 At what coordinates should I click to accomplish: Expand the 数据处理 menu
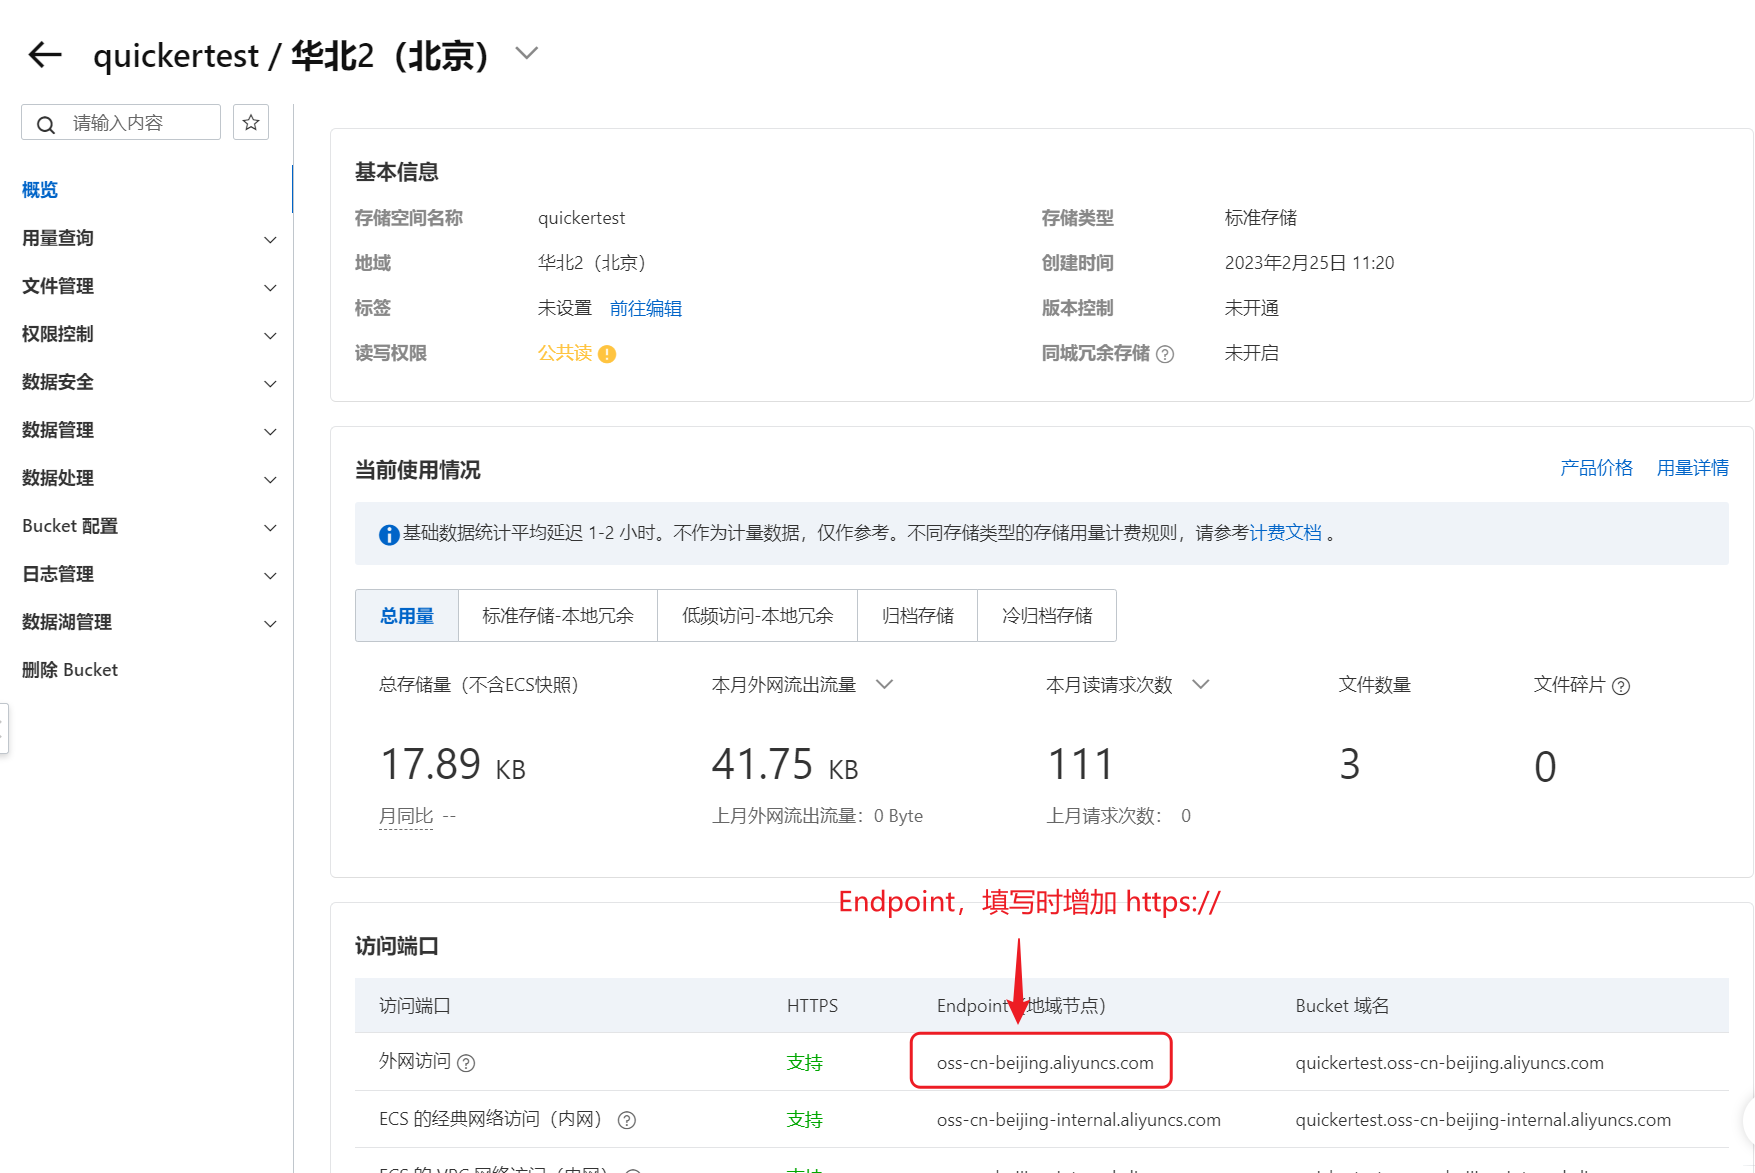coord(148,478)
